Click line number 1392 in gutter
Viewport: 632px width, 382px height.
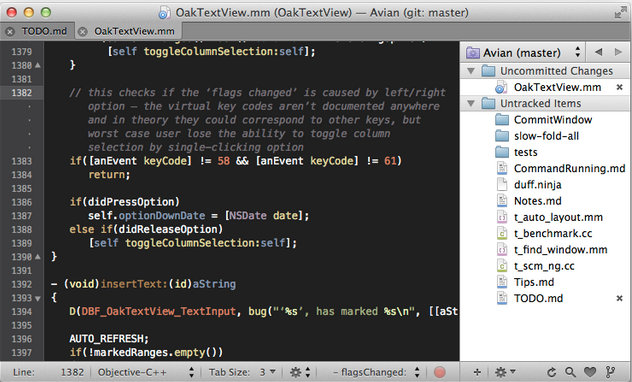[21, 284]
